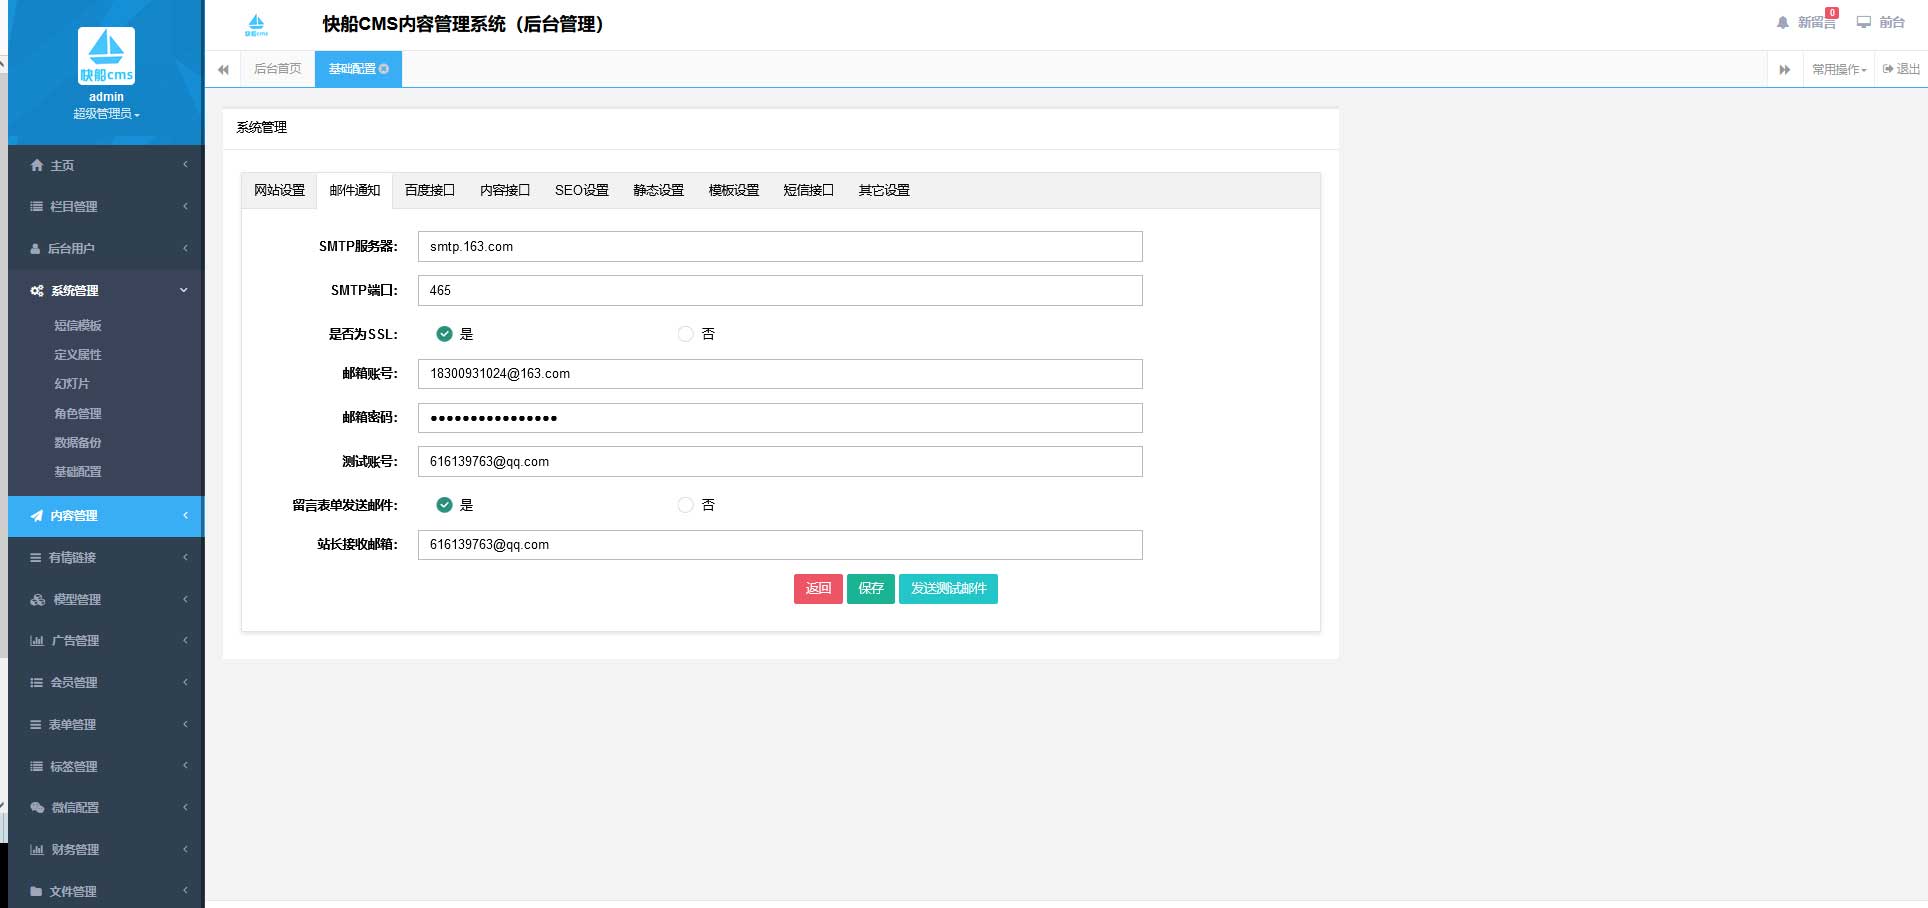1928x908 pixels.
Task: Click the 新留言 notification bell icon
Action: coord(1781,22)
